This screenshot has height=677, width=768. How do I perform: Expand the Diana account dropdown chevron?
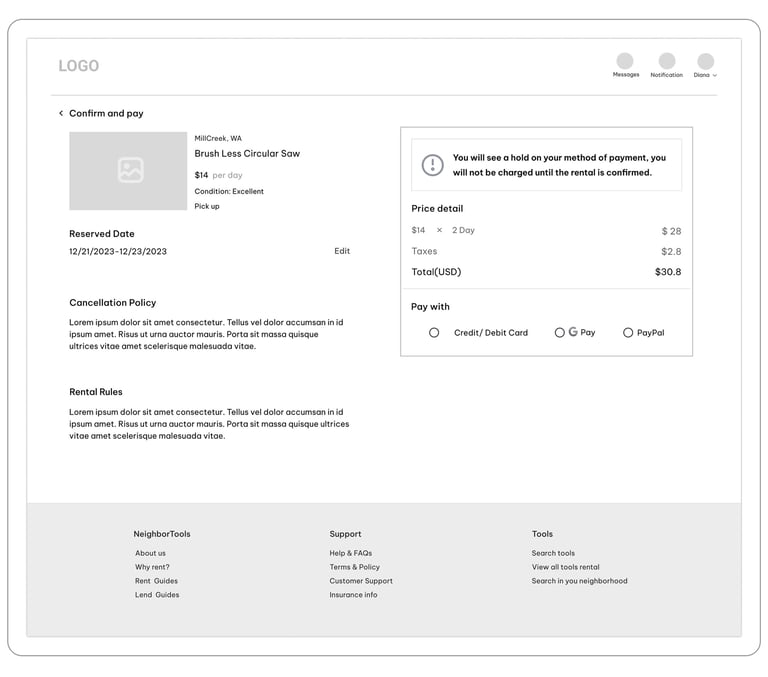click(x=715, y=75)
